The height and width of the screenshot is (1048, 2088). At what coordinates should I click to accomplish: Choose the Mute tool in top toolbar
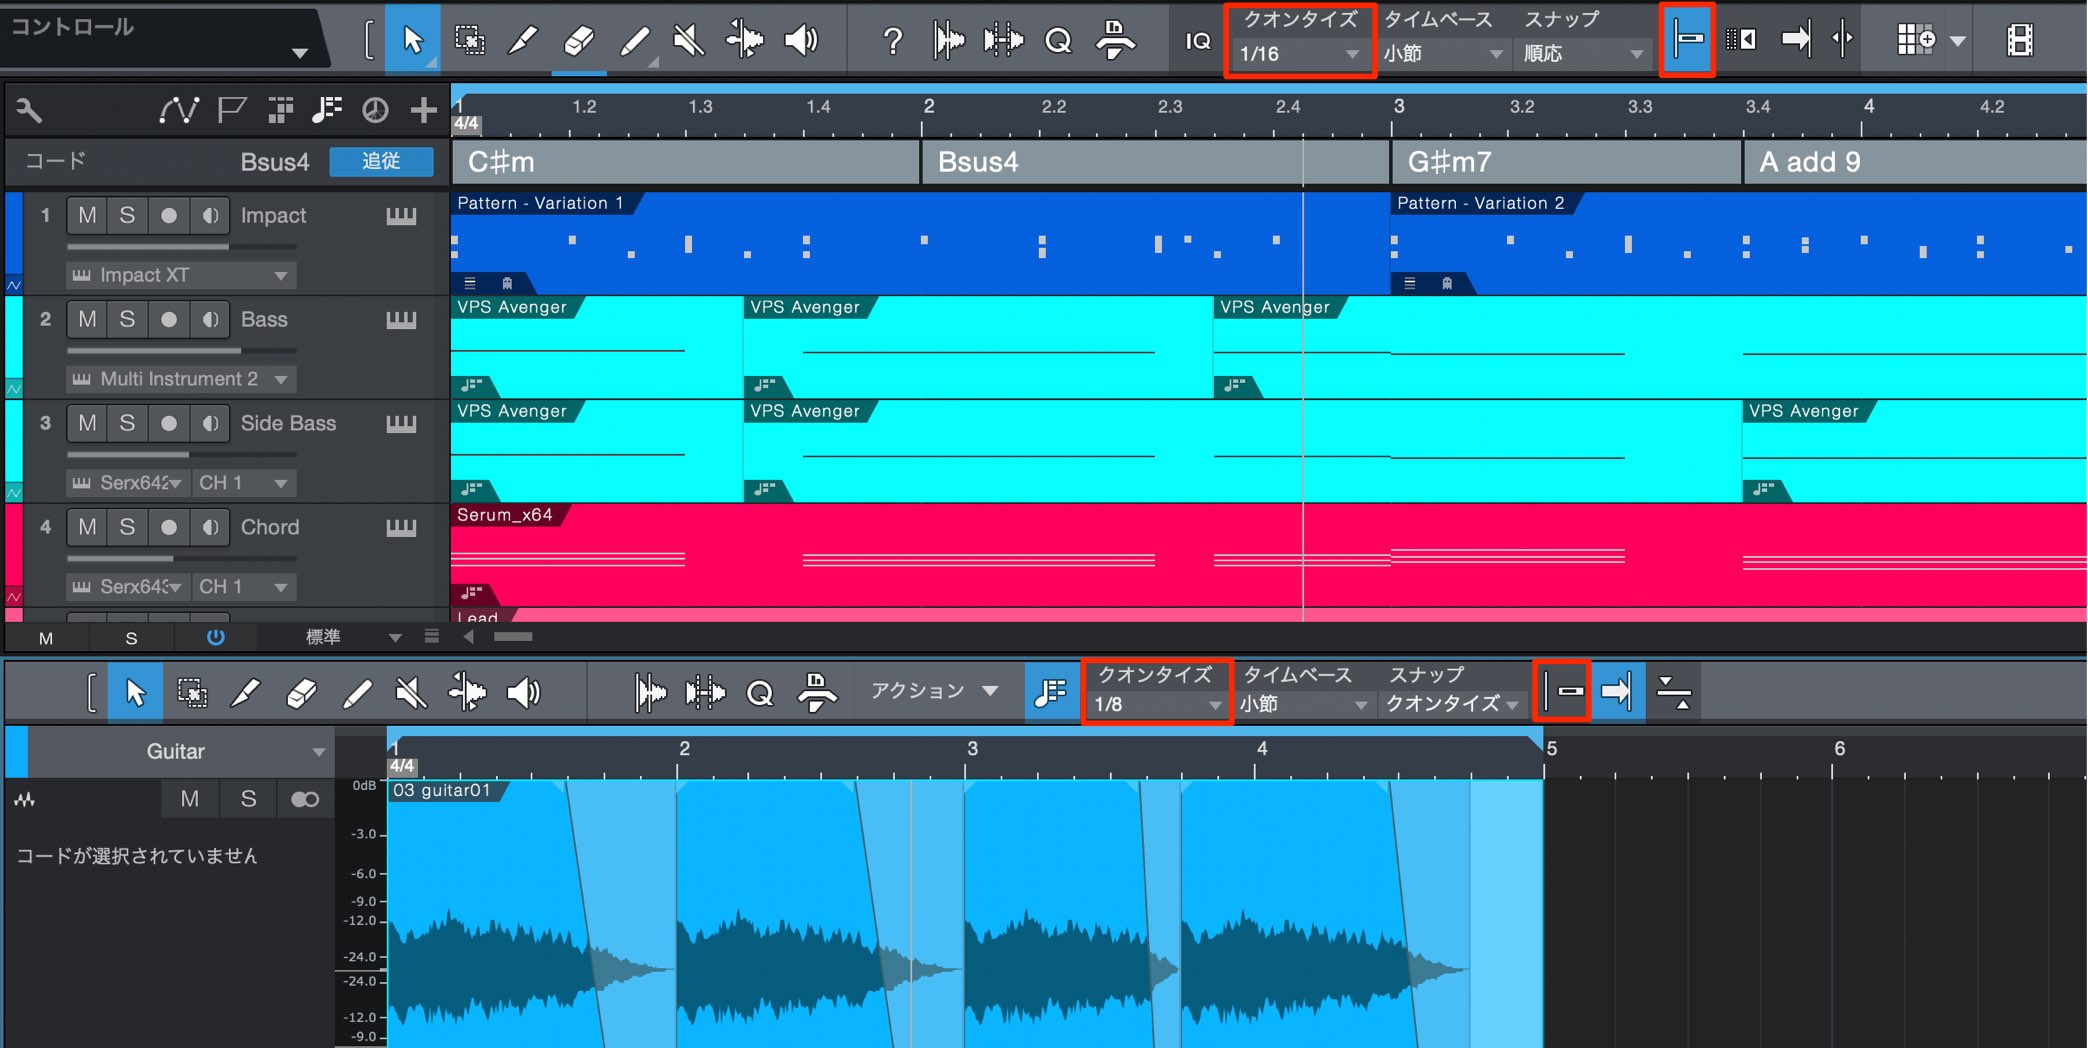(x=689, y=40)
